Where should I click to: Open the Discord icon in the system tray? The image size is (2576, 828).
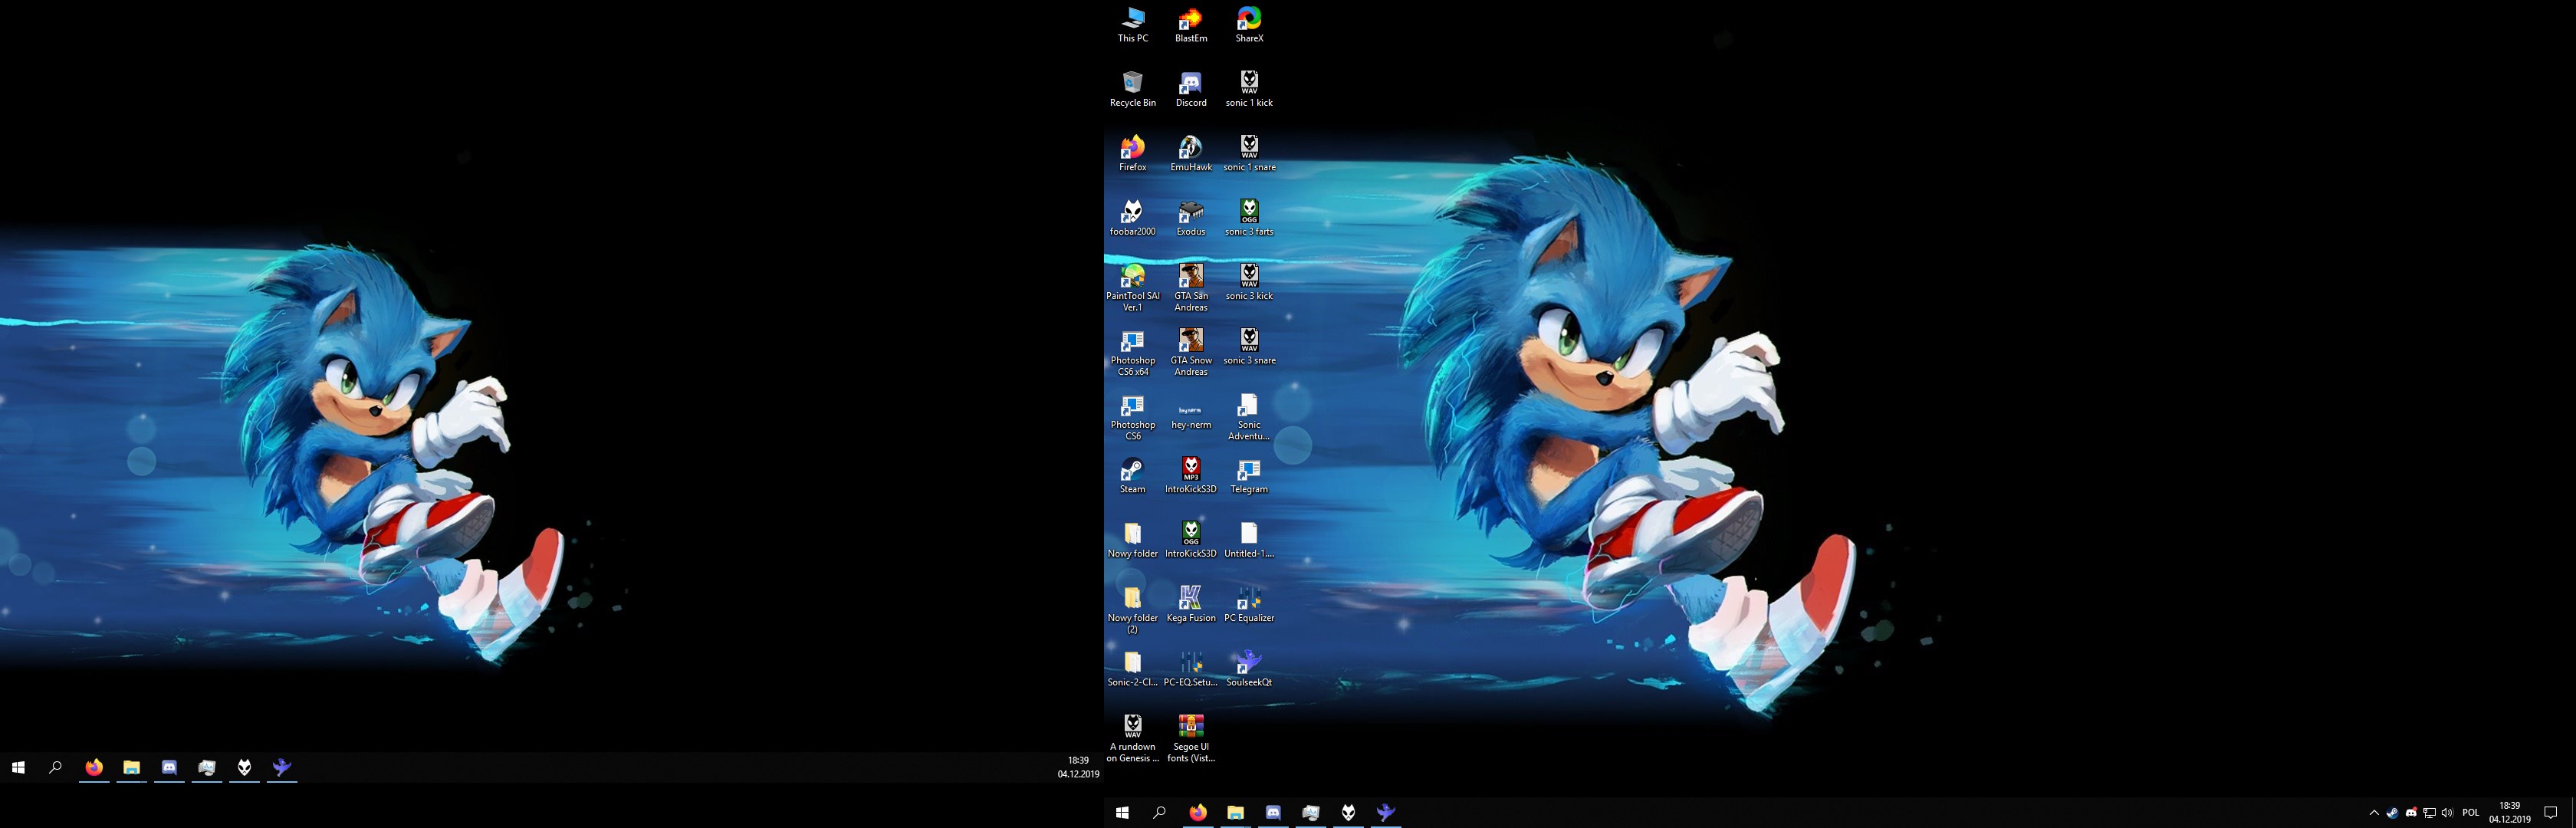click(2411, 813)
